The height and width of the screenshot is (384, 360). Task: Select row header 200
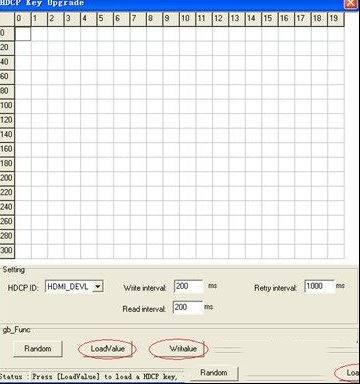(7, 179)
